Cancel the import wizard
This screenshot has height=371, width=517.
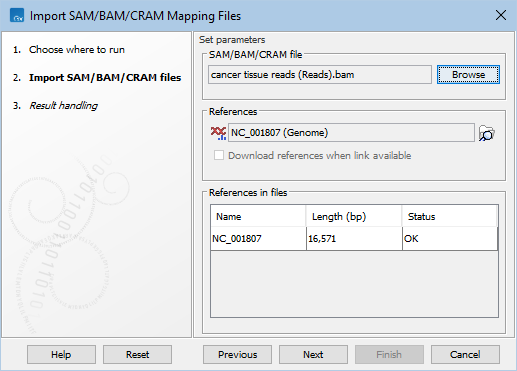click(465, 354)
